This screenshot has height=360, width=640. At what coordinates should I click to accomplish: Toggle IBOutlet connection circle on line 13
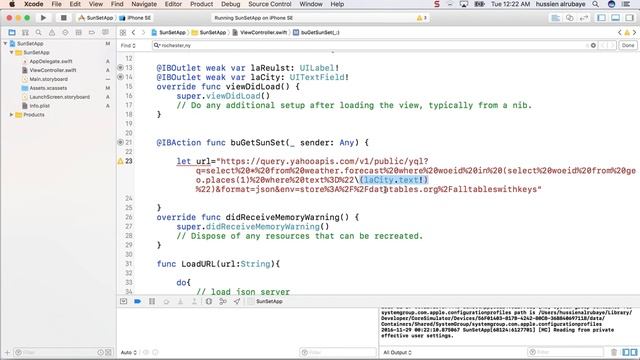[x=120, y=67]
